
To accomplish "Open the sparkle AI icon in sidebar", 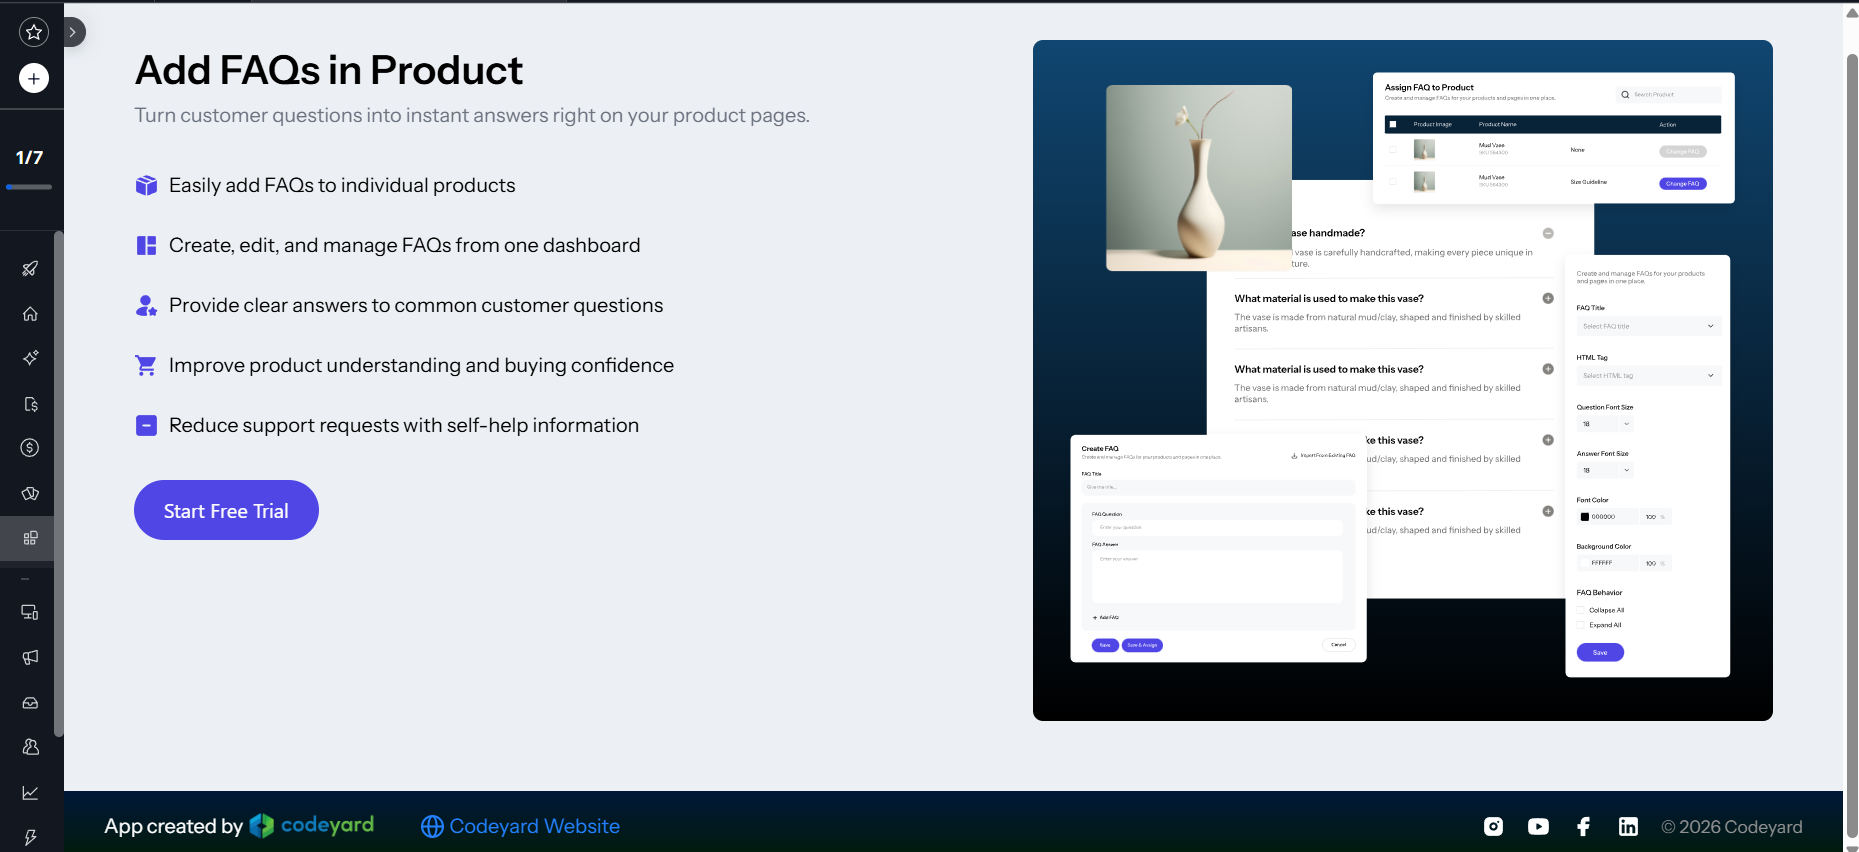I will click(x=31, y=358).
